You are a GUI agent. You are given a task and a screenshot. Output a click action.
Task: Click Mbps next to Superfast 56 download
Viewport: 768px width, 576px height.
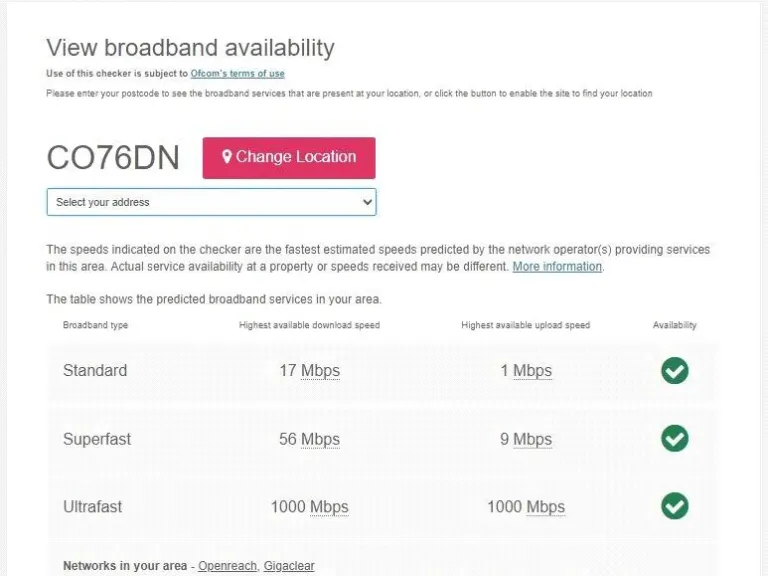click(x=320, y=439)
